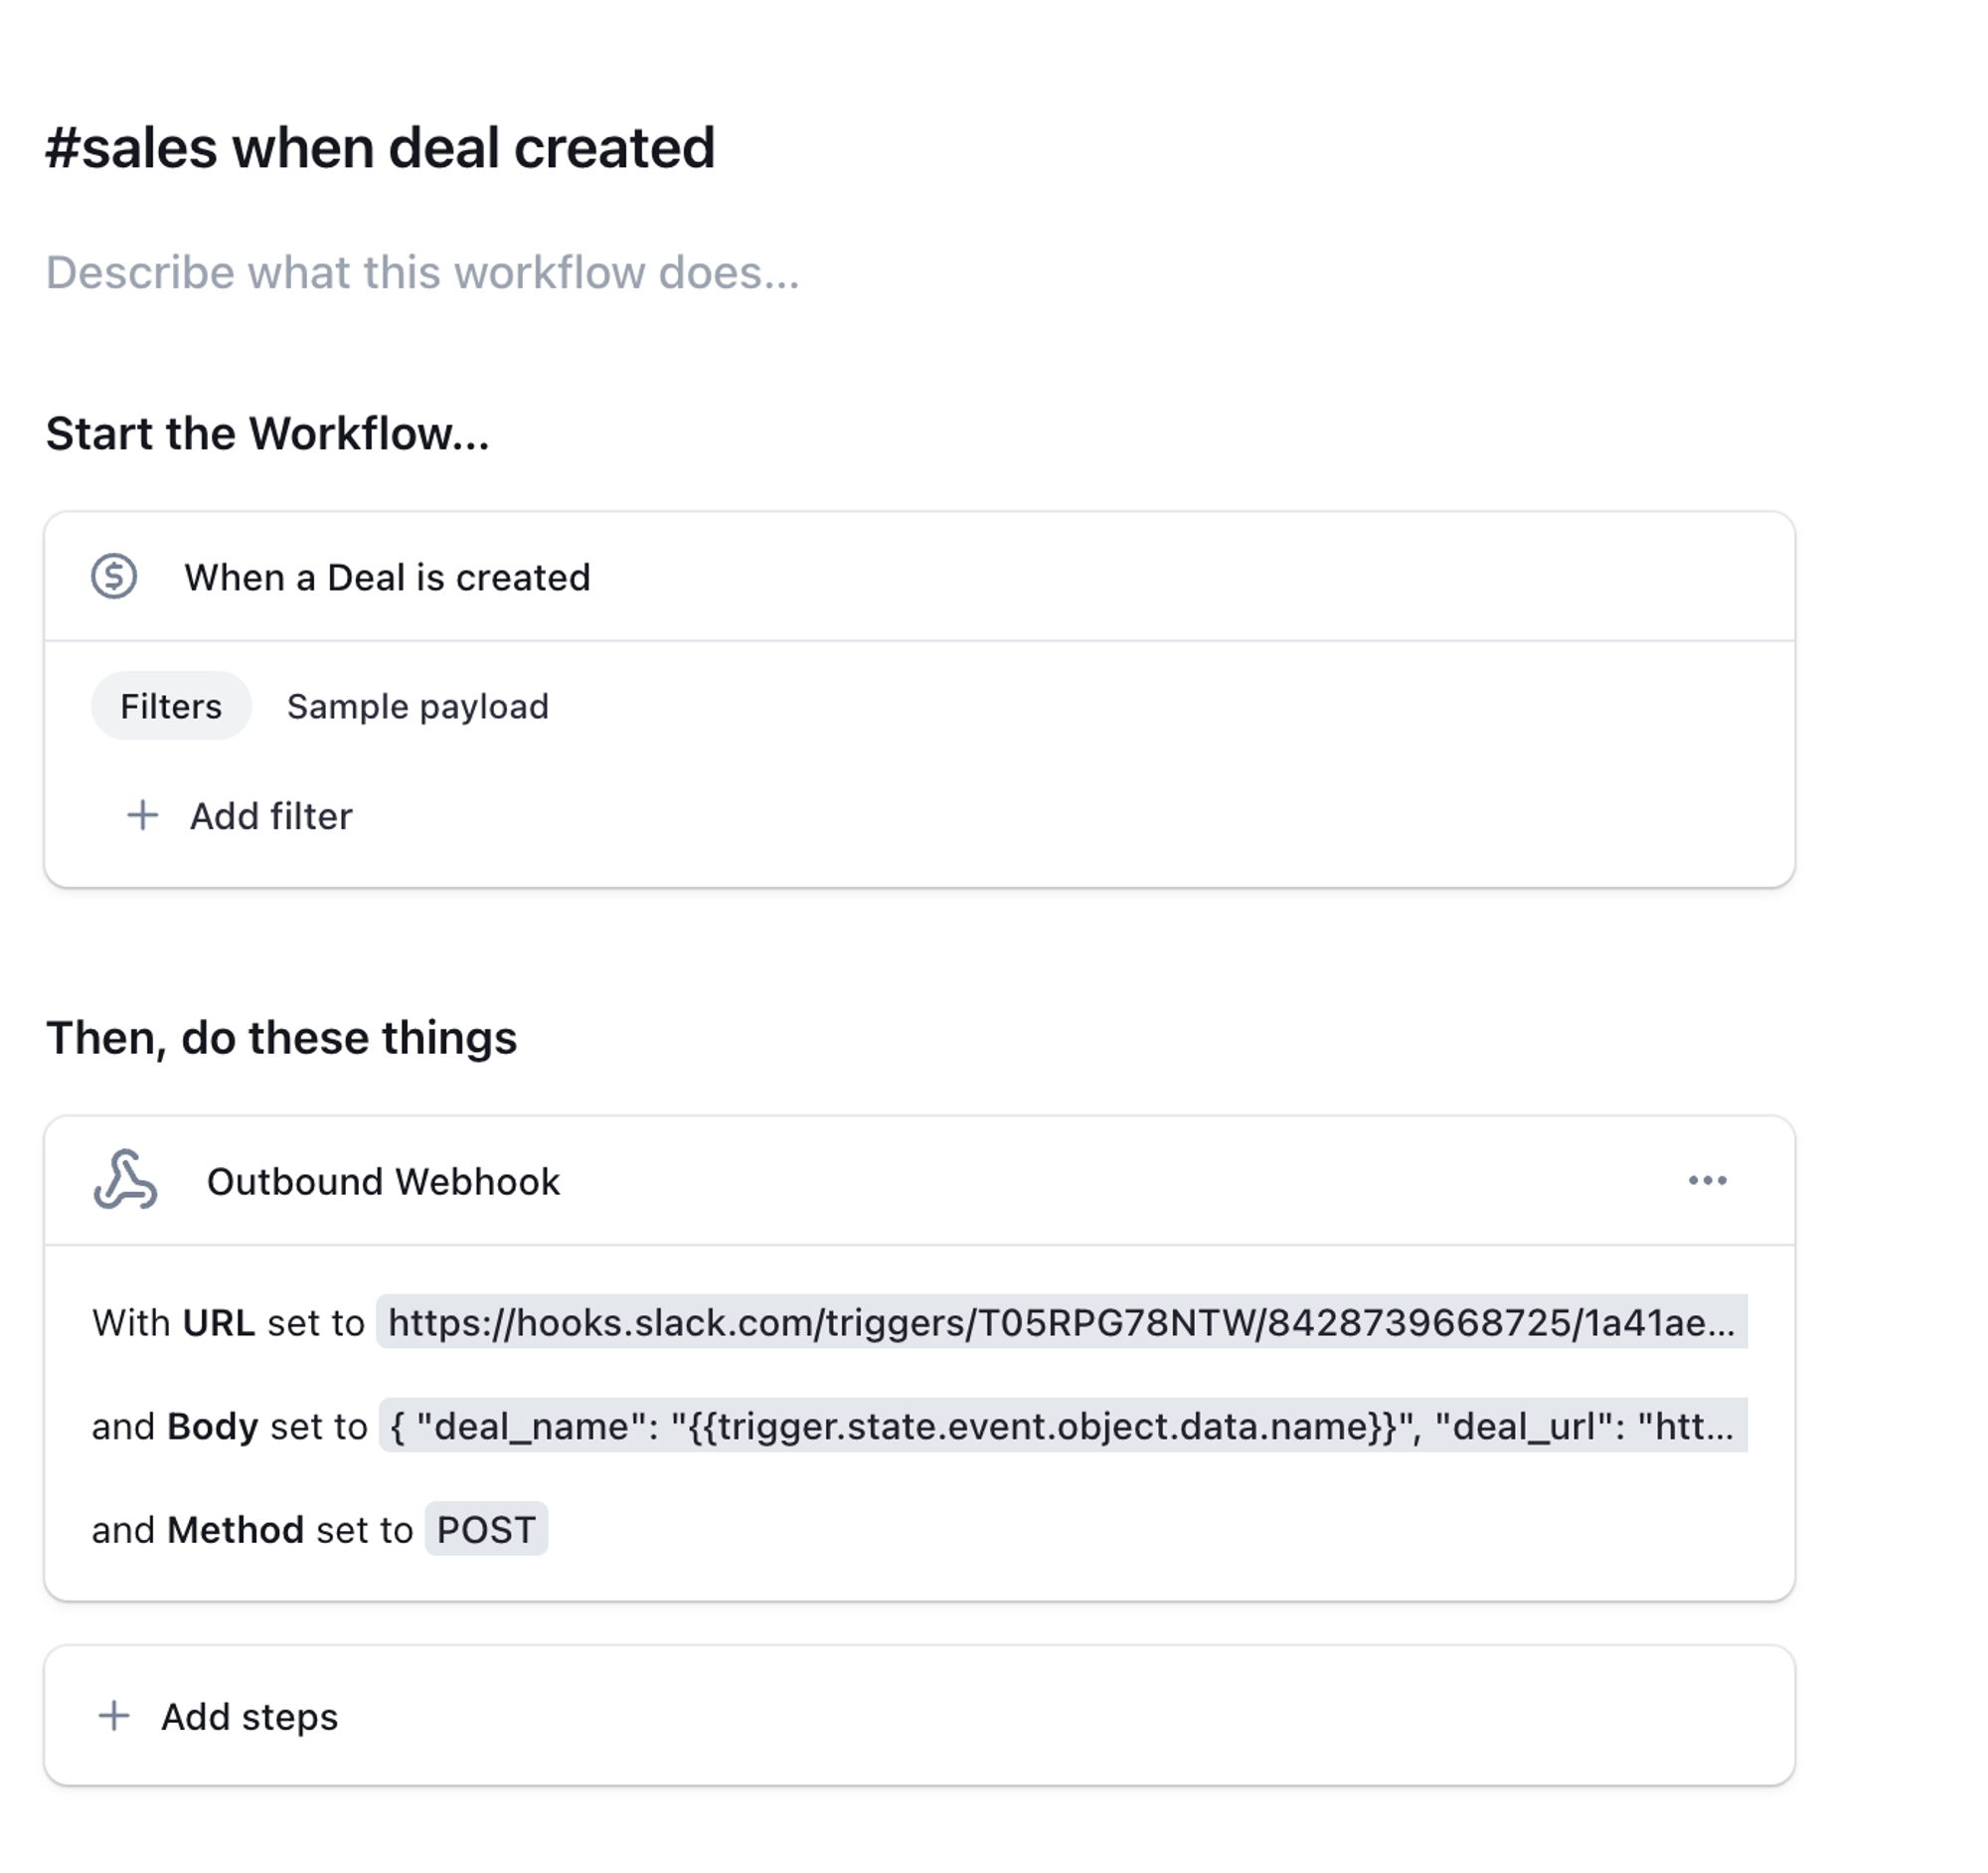Click the 'and Body set to' label

(x=229, y=1425)
